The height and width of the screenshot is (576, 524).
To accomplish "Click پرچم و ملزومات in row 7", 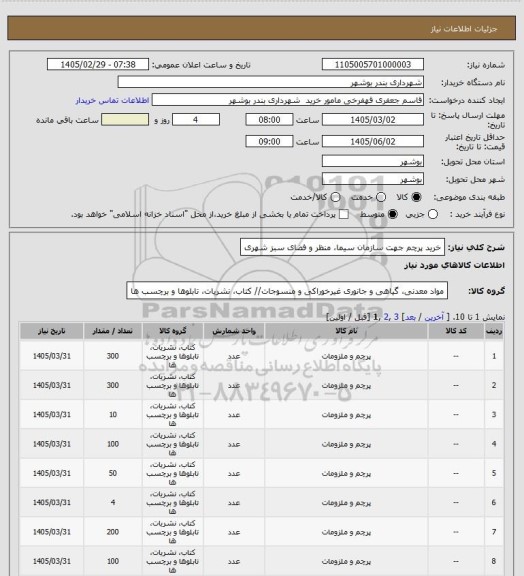I will tap(346, 532).
